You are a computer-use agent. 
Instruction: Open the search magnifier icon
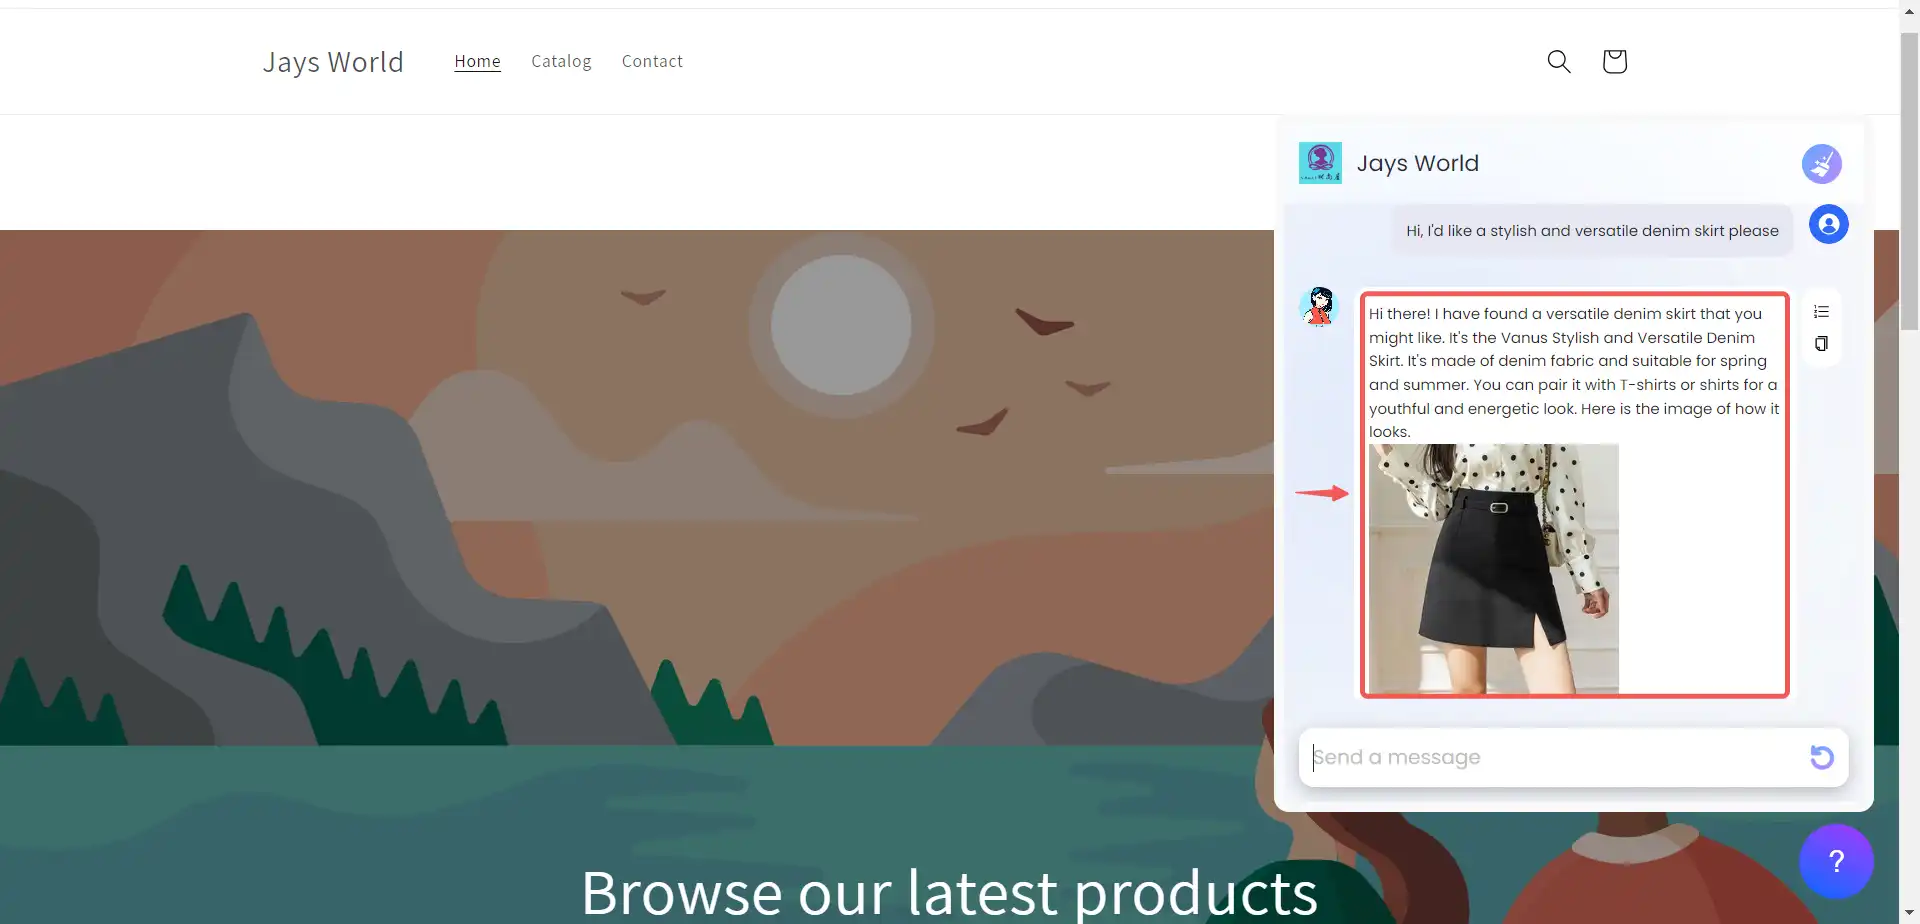coord(1558,61)
